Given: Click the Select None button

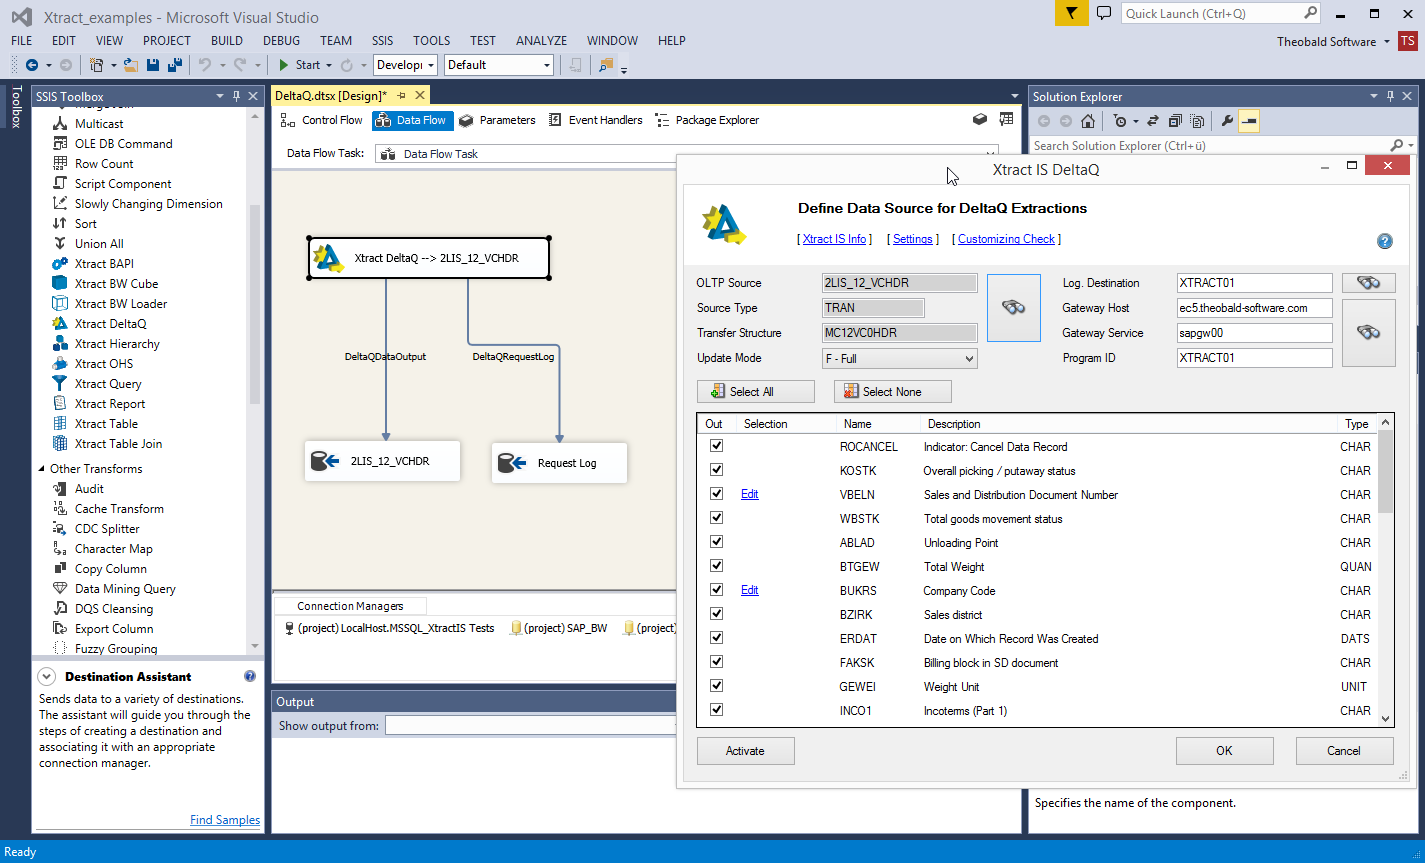Looking at the screenshot, I should coord(893,392).
